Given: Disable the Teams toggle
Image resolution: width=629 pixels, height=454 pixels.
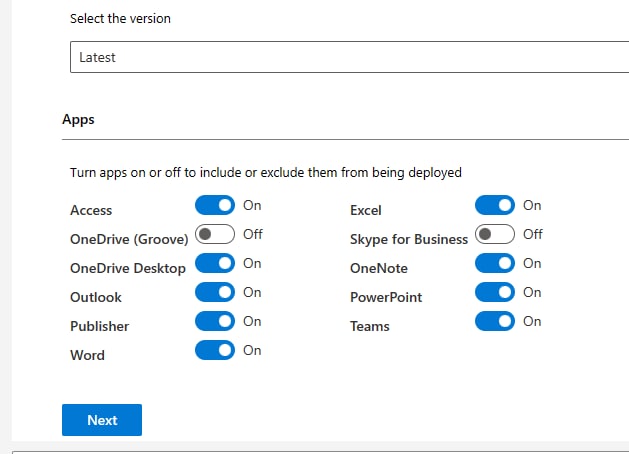Looking at the screenshot, I should 495,321.
